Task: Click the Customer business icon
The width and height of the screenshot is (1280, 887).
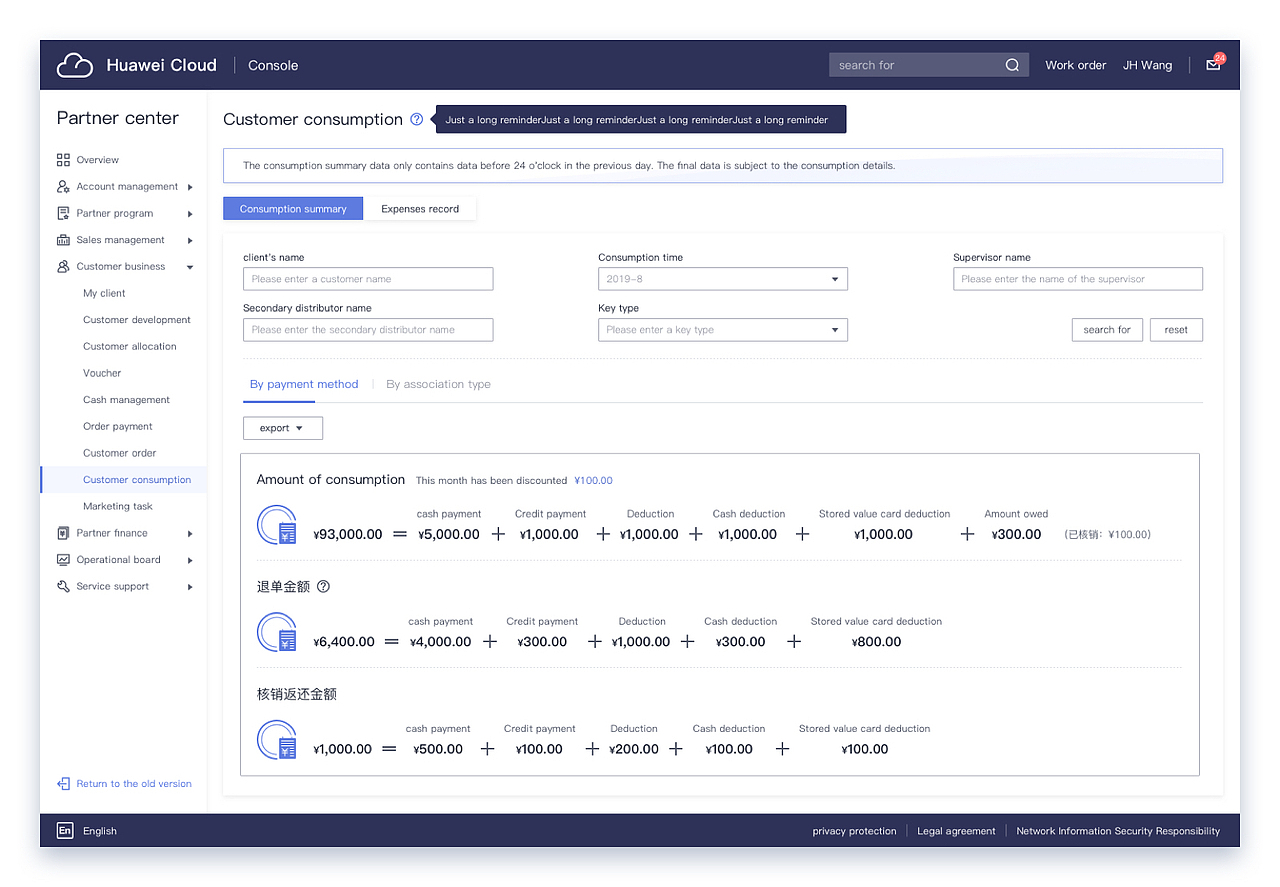Action: pyautogui.click(x=63, y=266)
